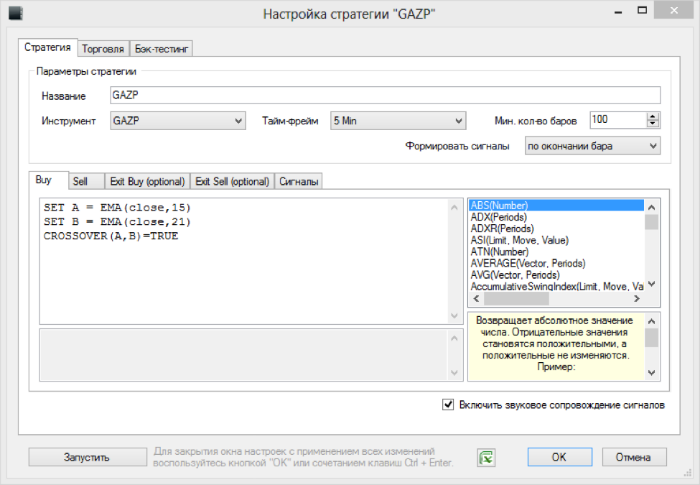
Task: Click function list scroll-down arrow
Action: [x=651, y=284]
